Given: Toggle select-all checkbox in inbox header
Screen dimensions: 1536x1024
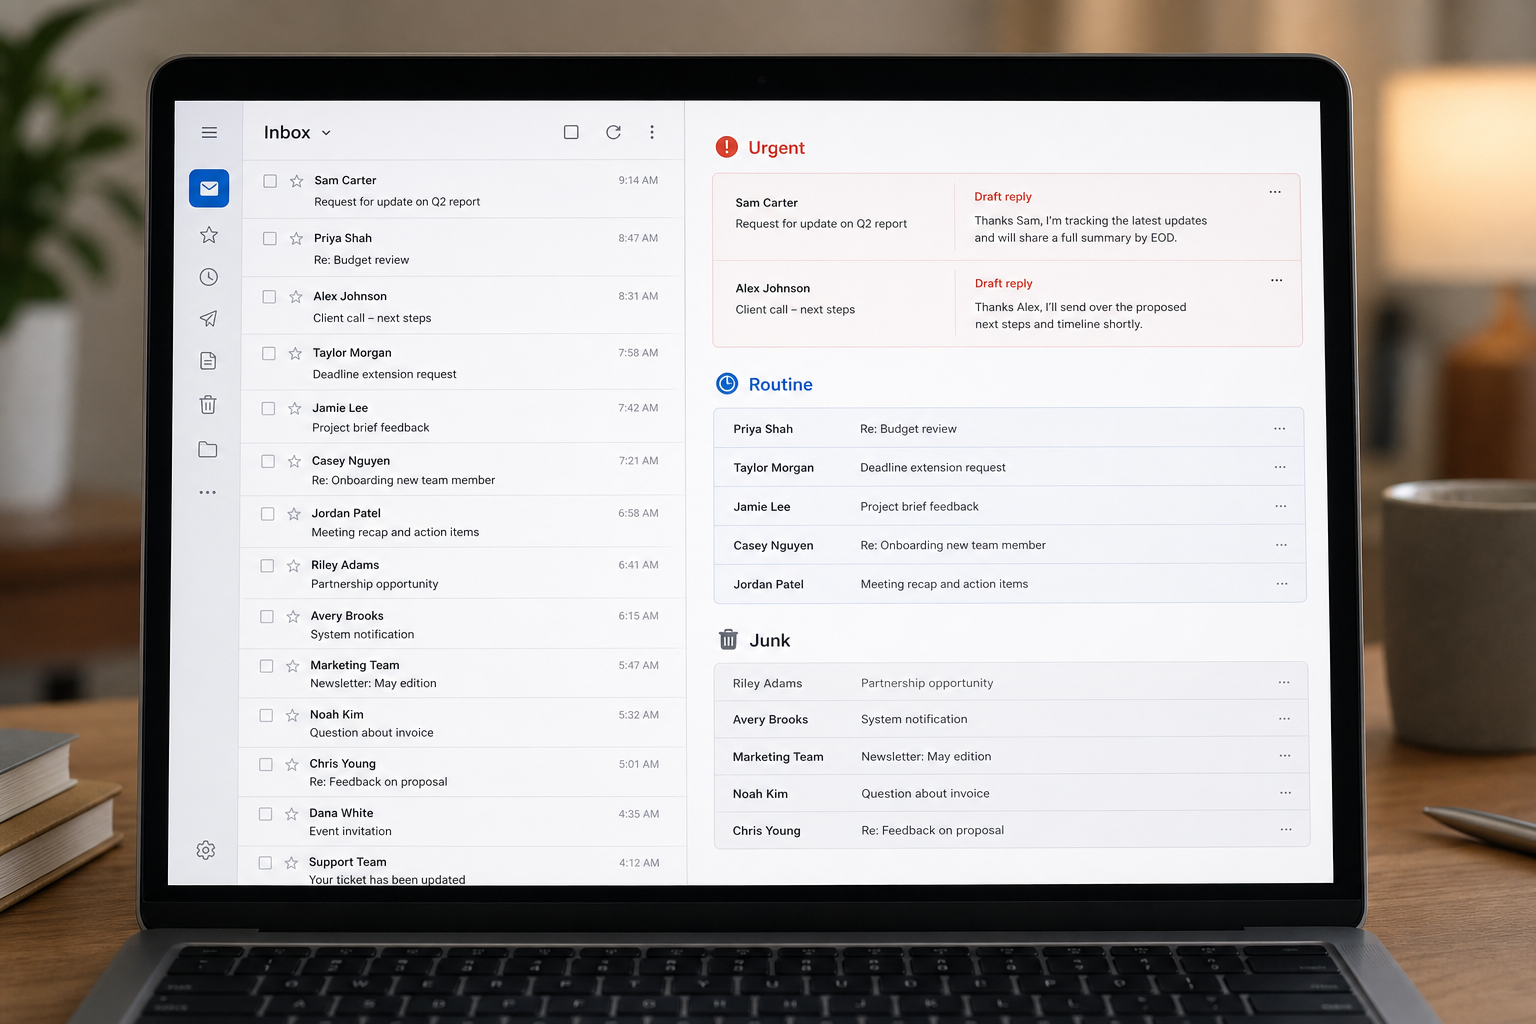Looking at the screenshot, I should click(x=571, y=132).
